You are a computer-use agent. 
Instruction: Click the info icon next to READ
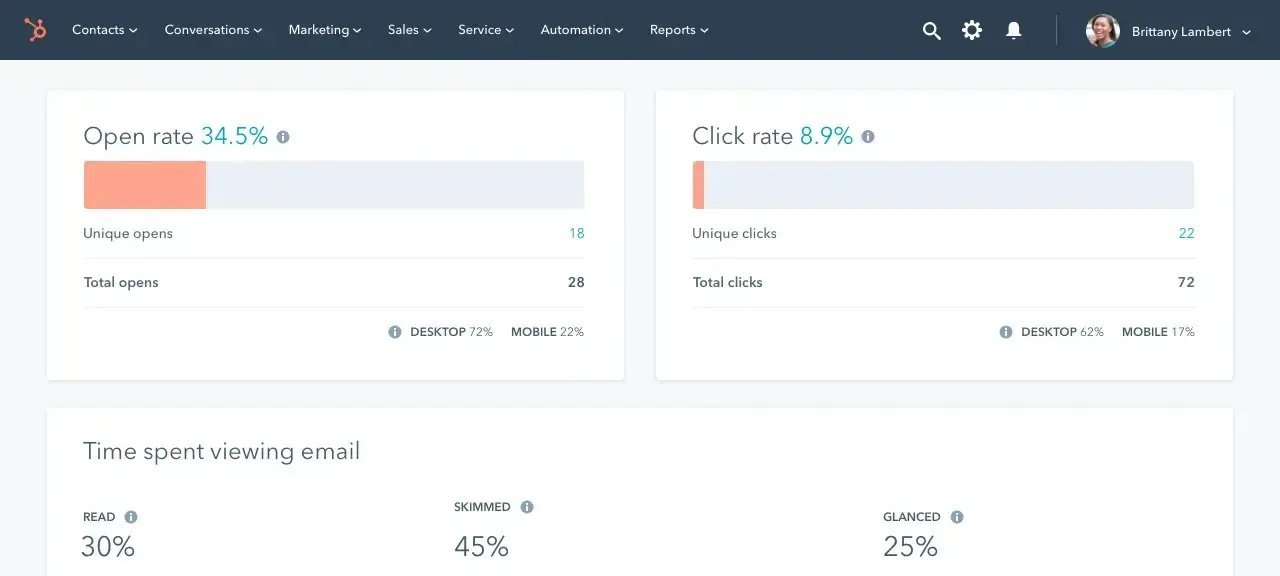pos(131,517)
